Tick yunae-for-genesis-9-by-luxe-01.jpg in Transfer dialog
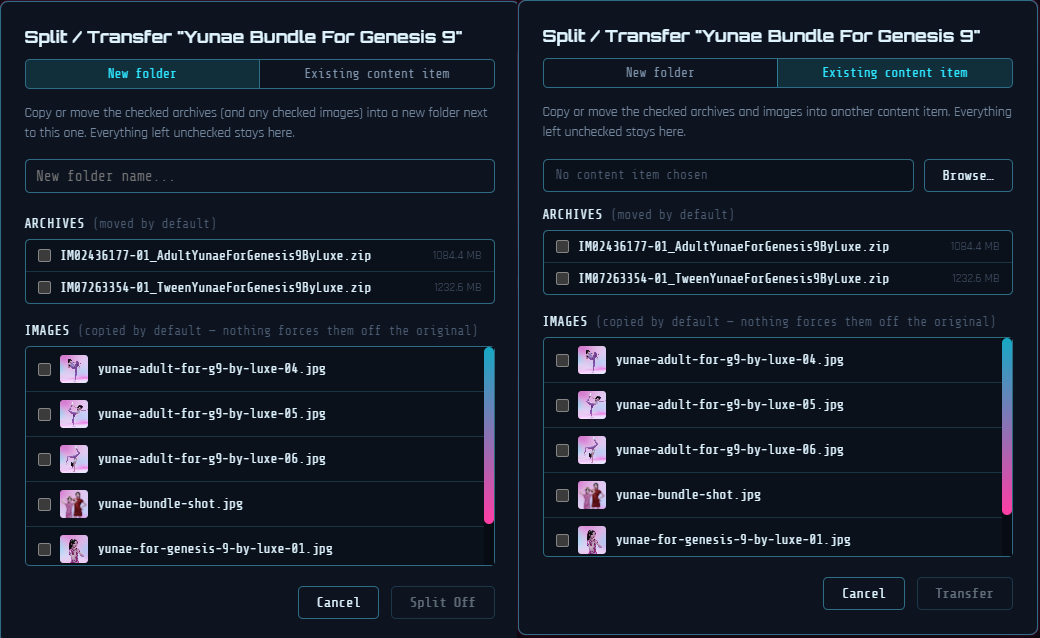Viewport: 1040px width, 638px height. click(562, 541)
